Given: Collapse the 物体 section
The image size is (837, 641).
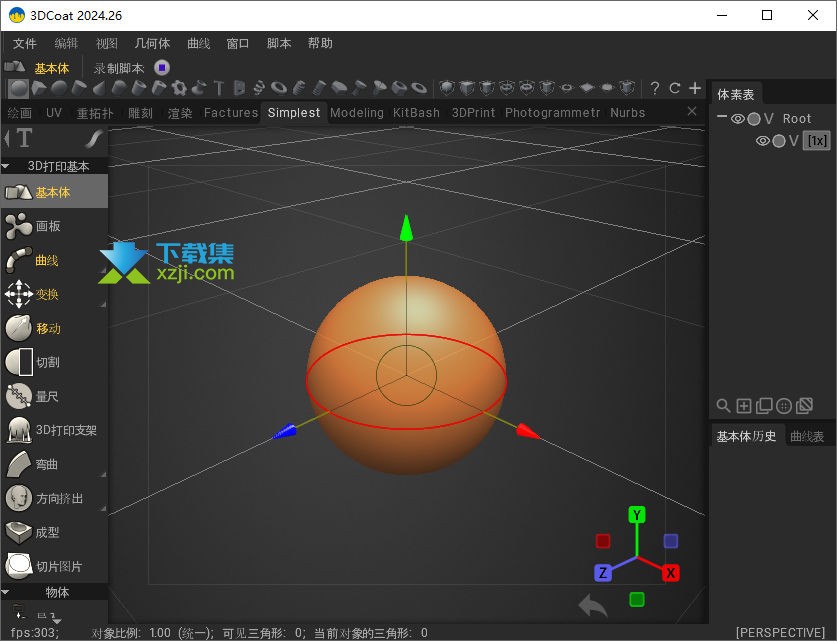Looking at the screenshot, I should [6, 592].
